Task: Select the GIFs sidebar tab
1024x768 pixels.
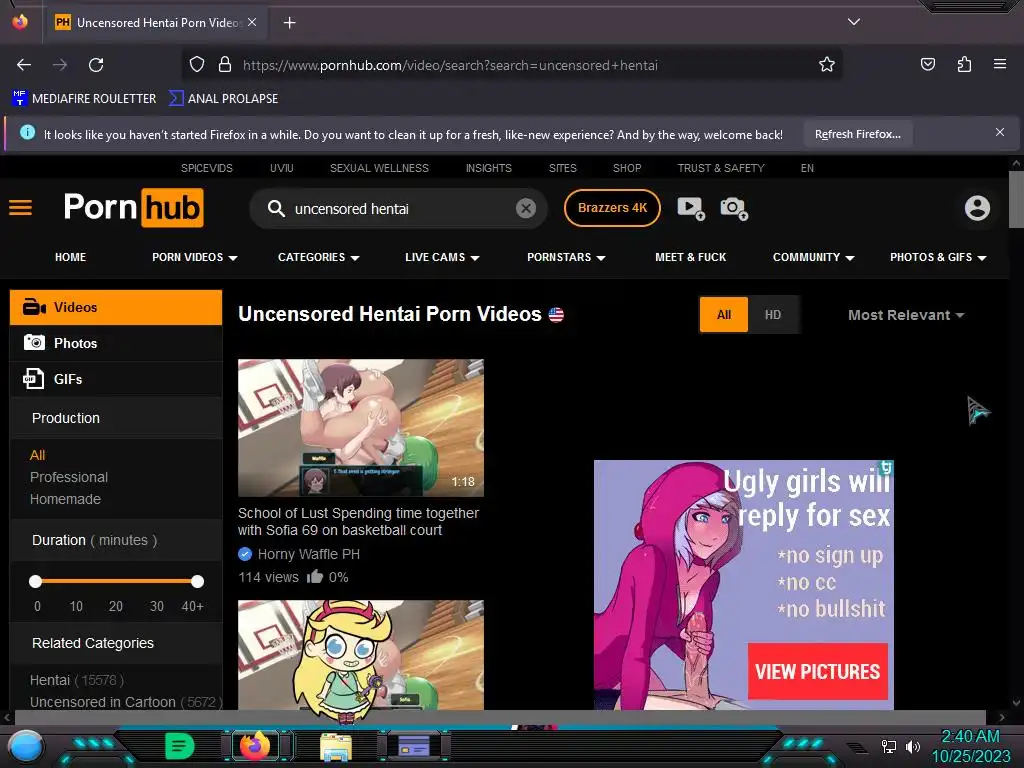Action: coord(116,379)
